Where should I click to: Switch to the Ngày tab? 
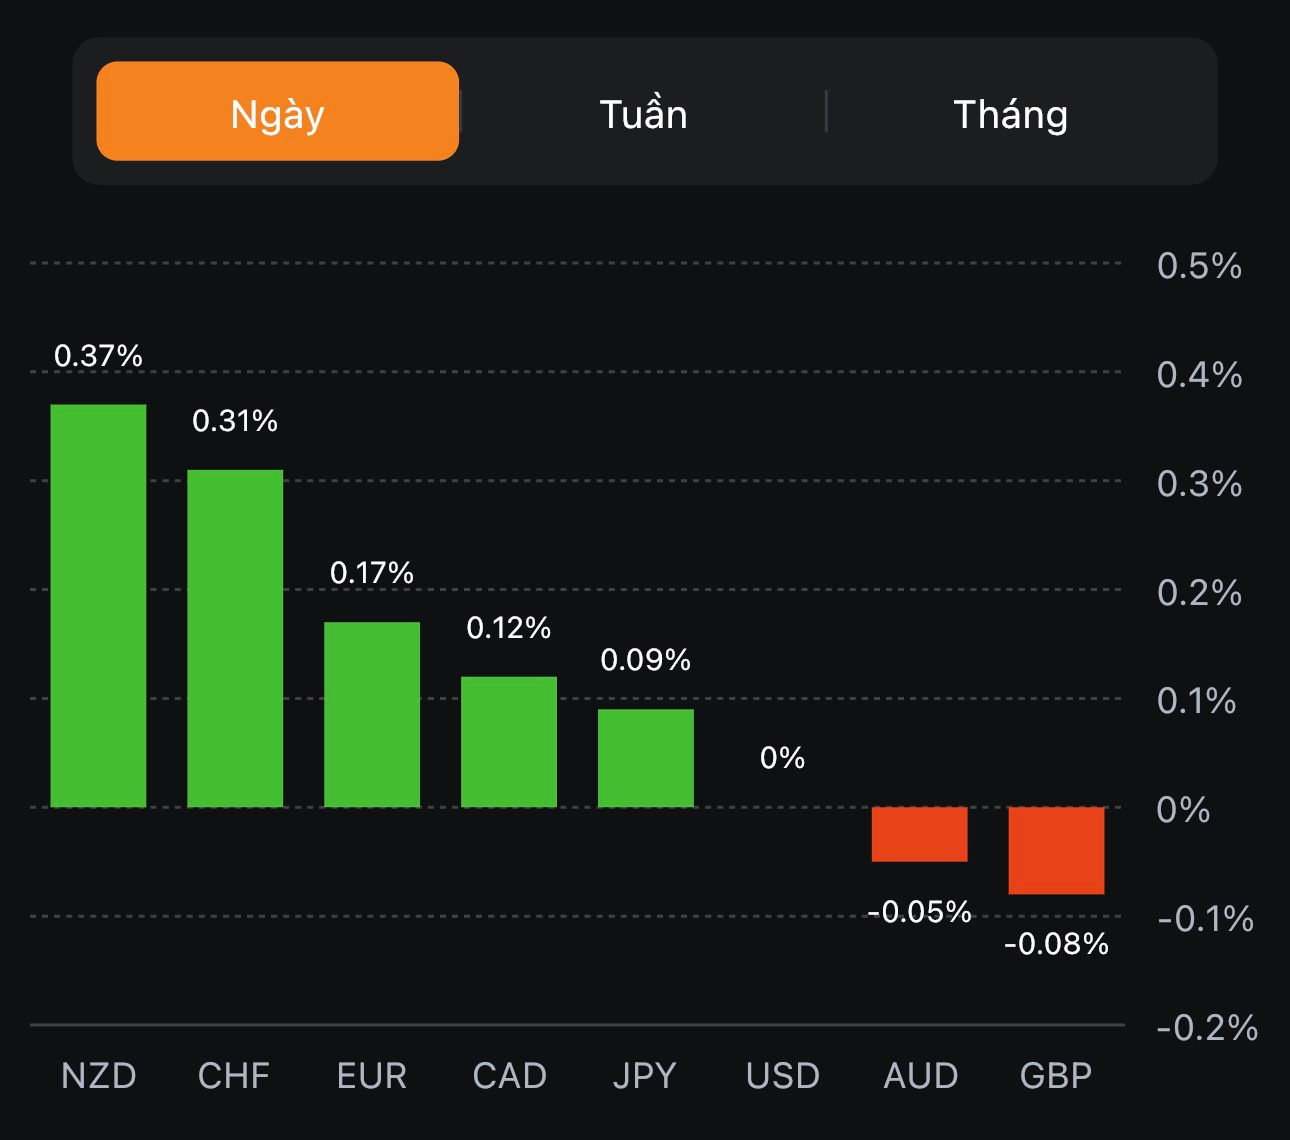[x=277, y=112]
